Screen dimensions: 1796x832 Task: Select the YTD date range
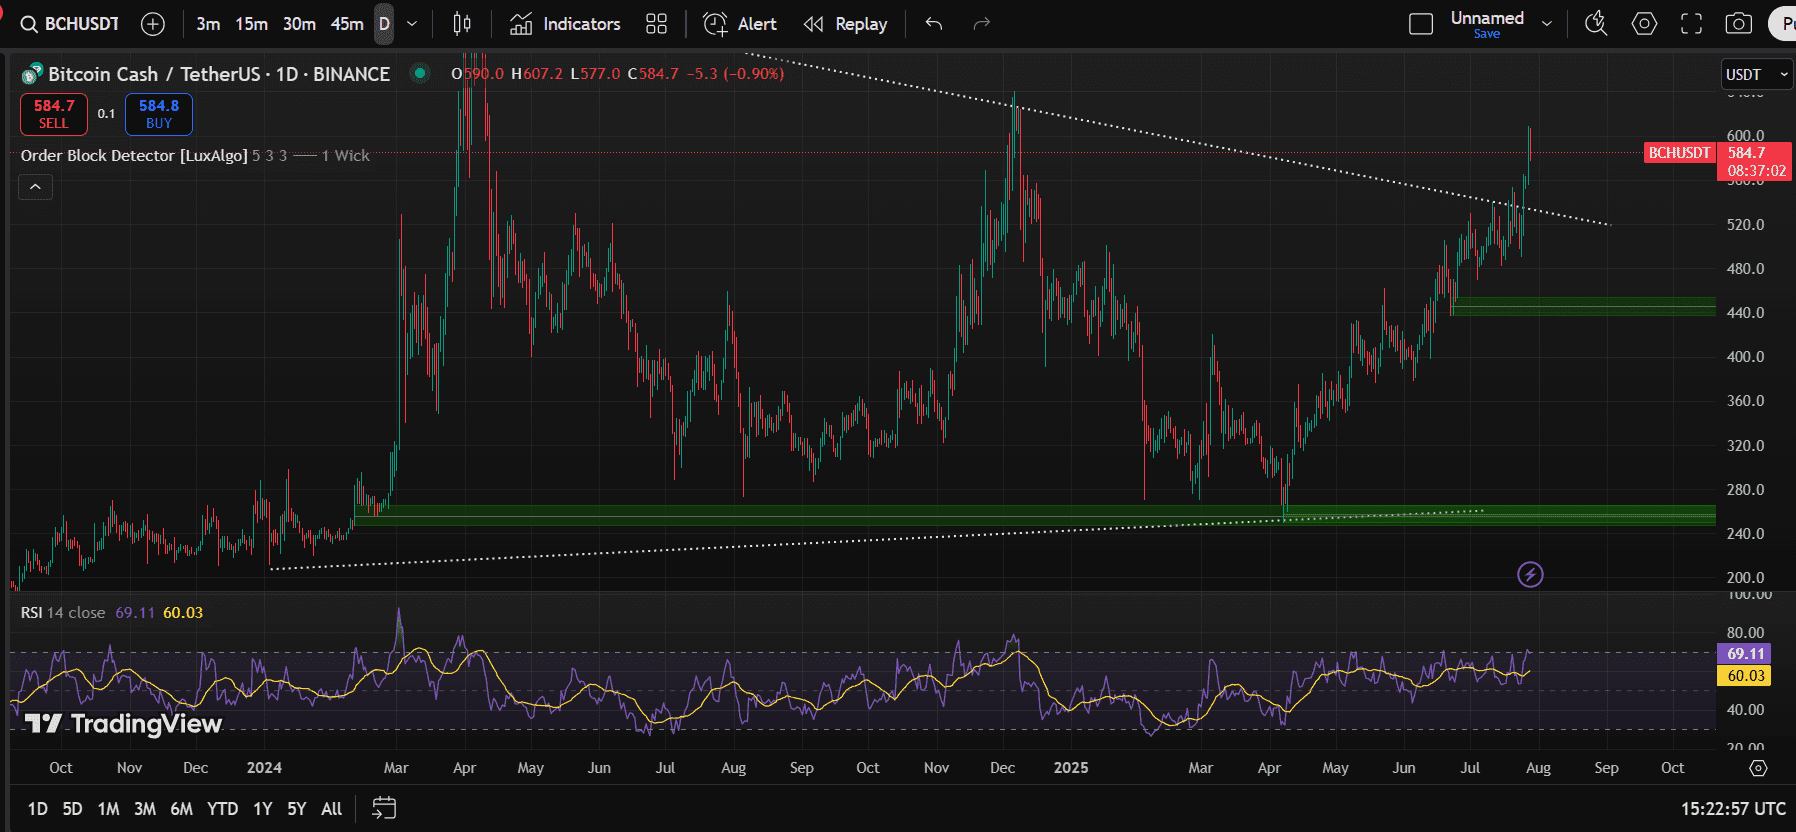point(222,809)
